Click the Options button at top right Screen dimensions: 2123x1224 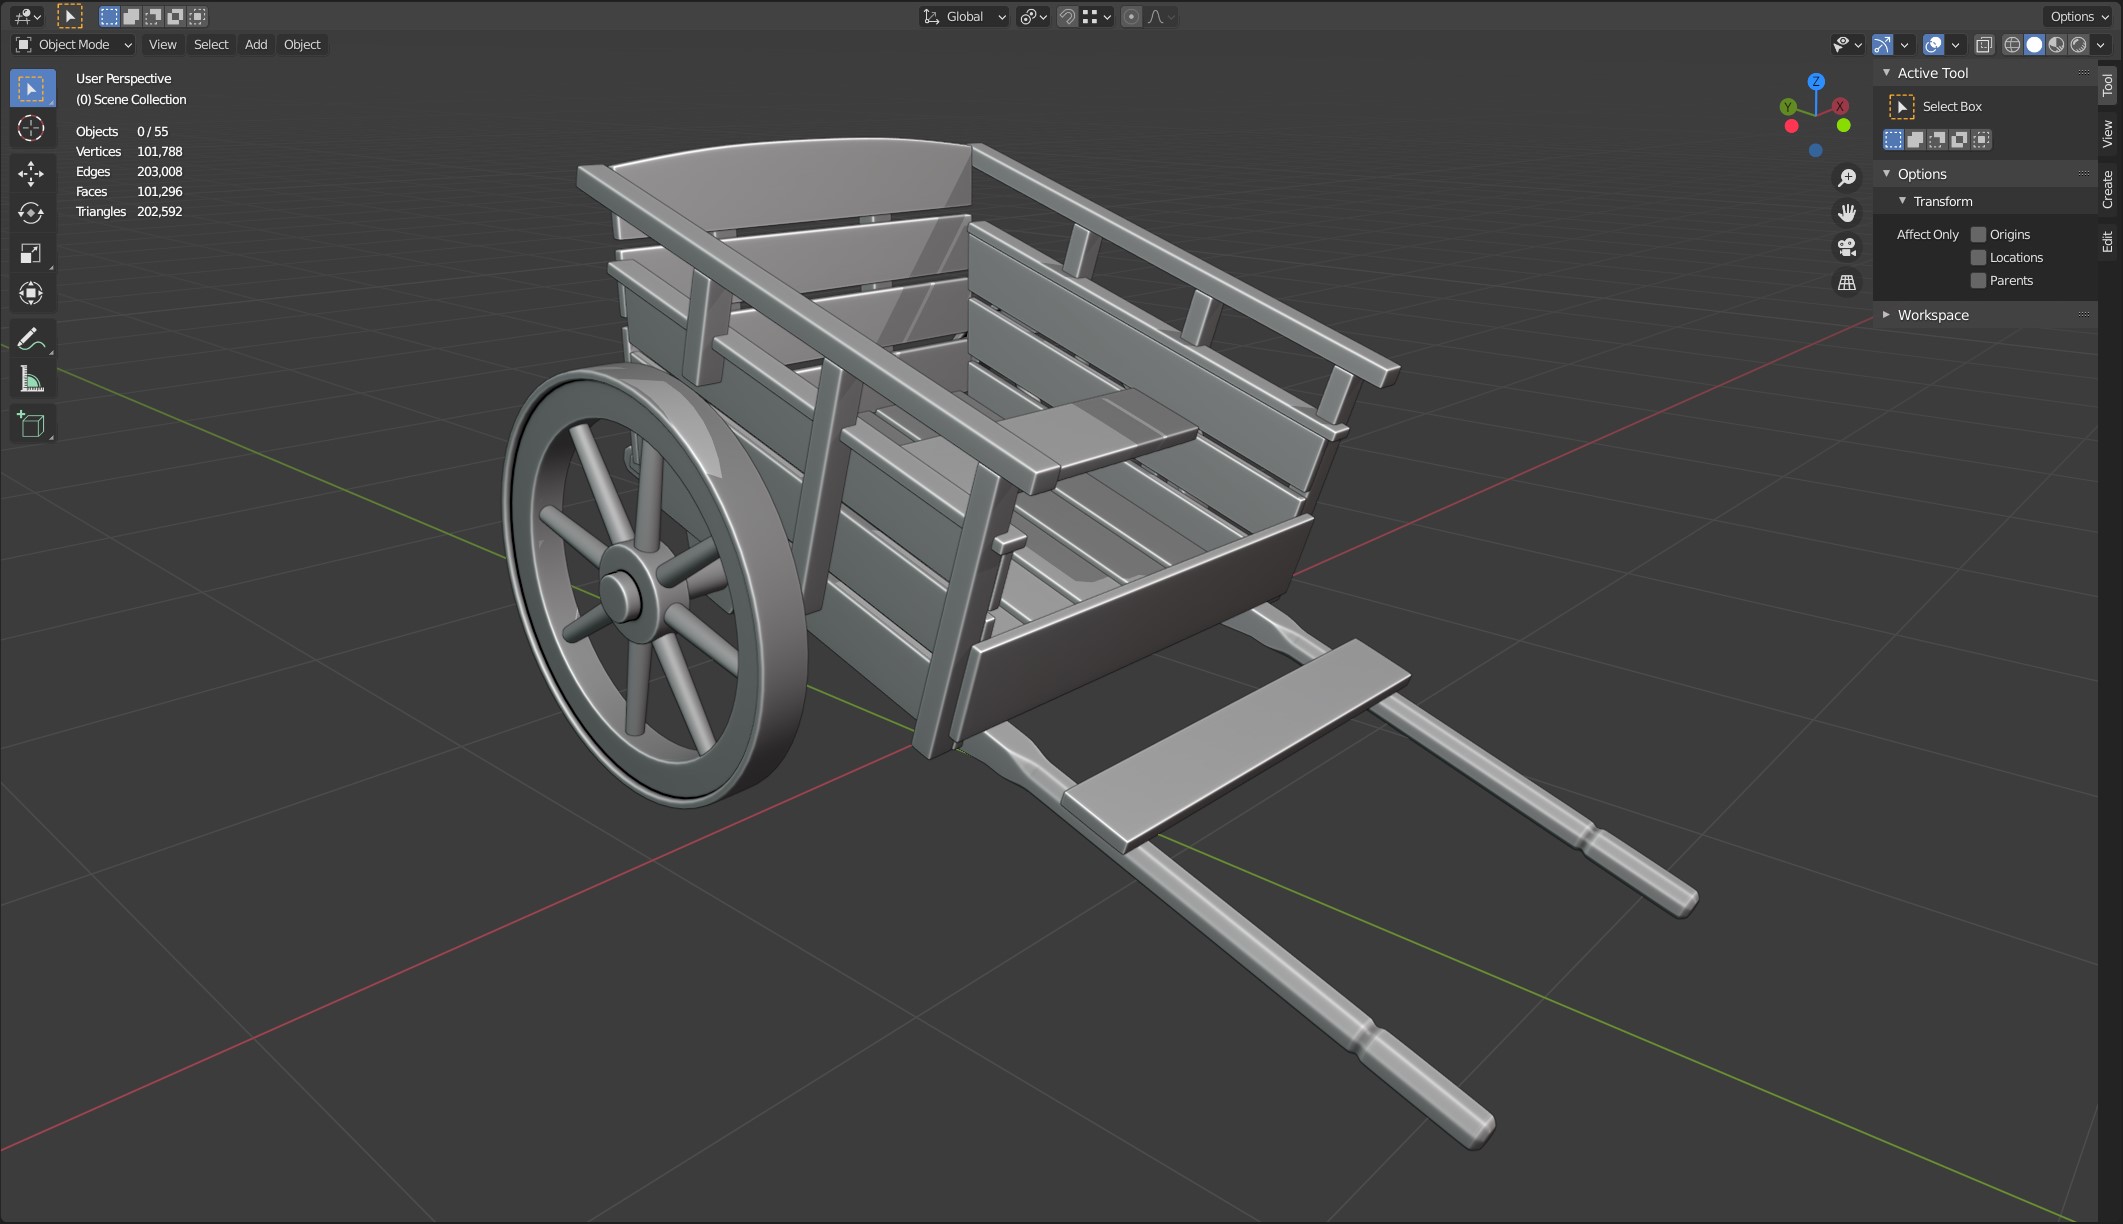(2079, 17)
